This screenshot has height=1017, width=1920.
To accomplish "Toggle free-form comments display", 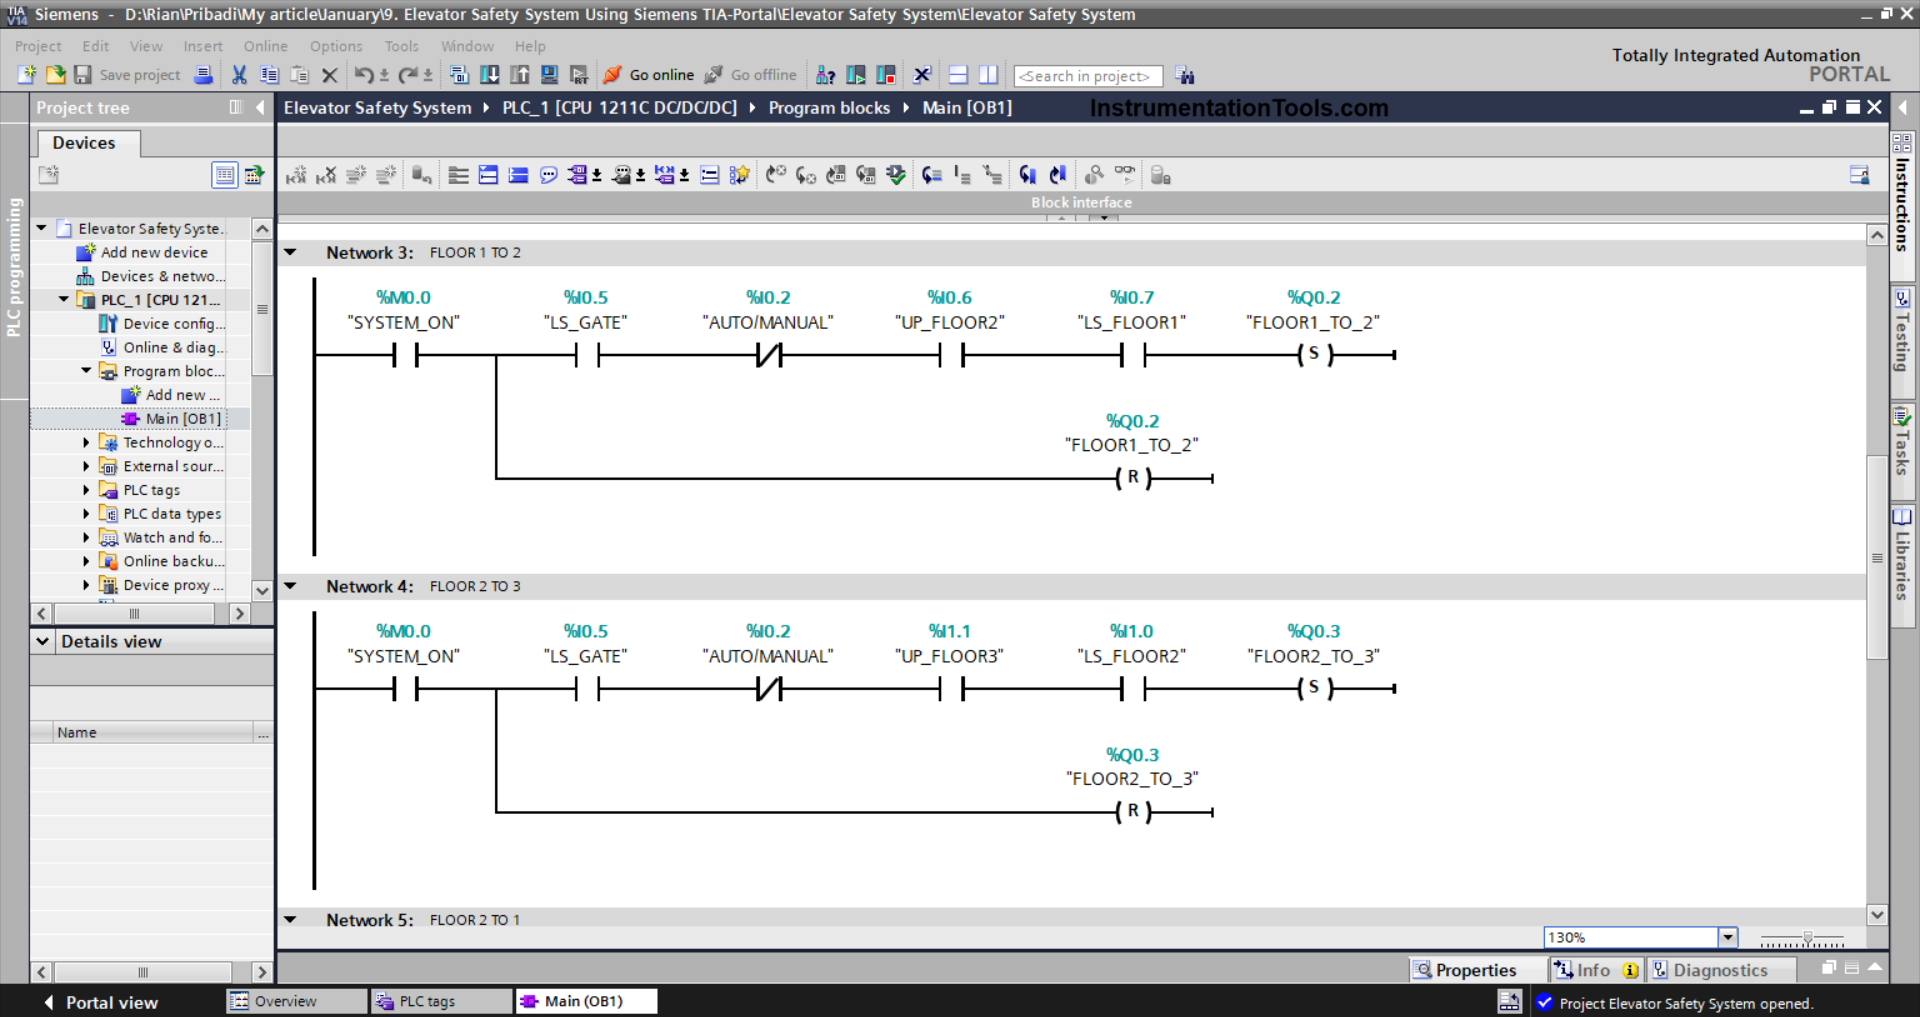I will coord(548,175).
